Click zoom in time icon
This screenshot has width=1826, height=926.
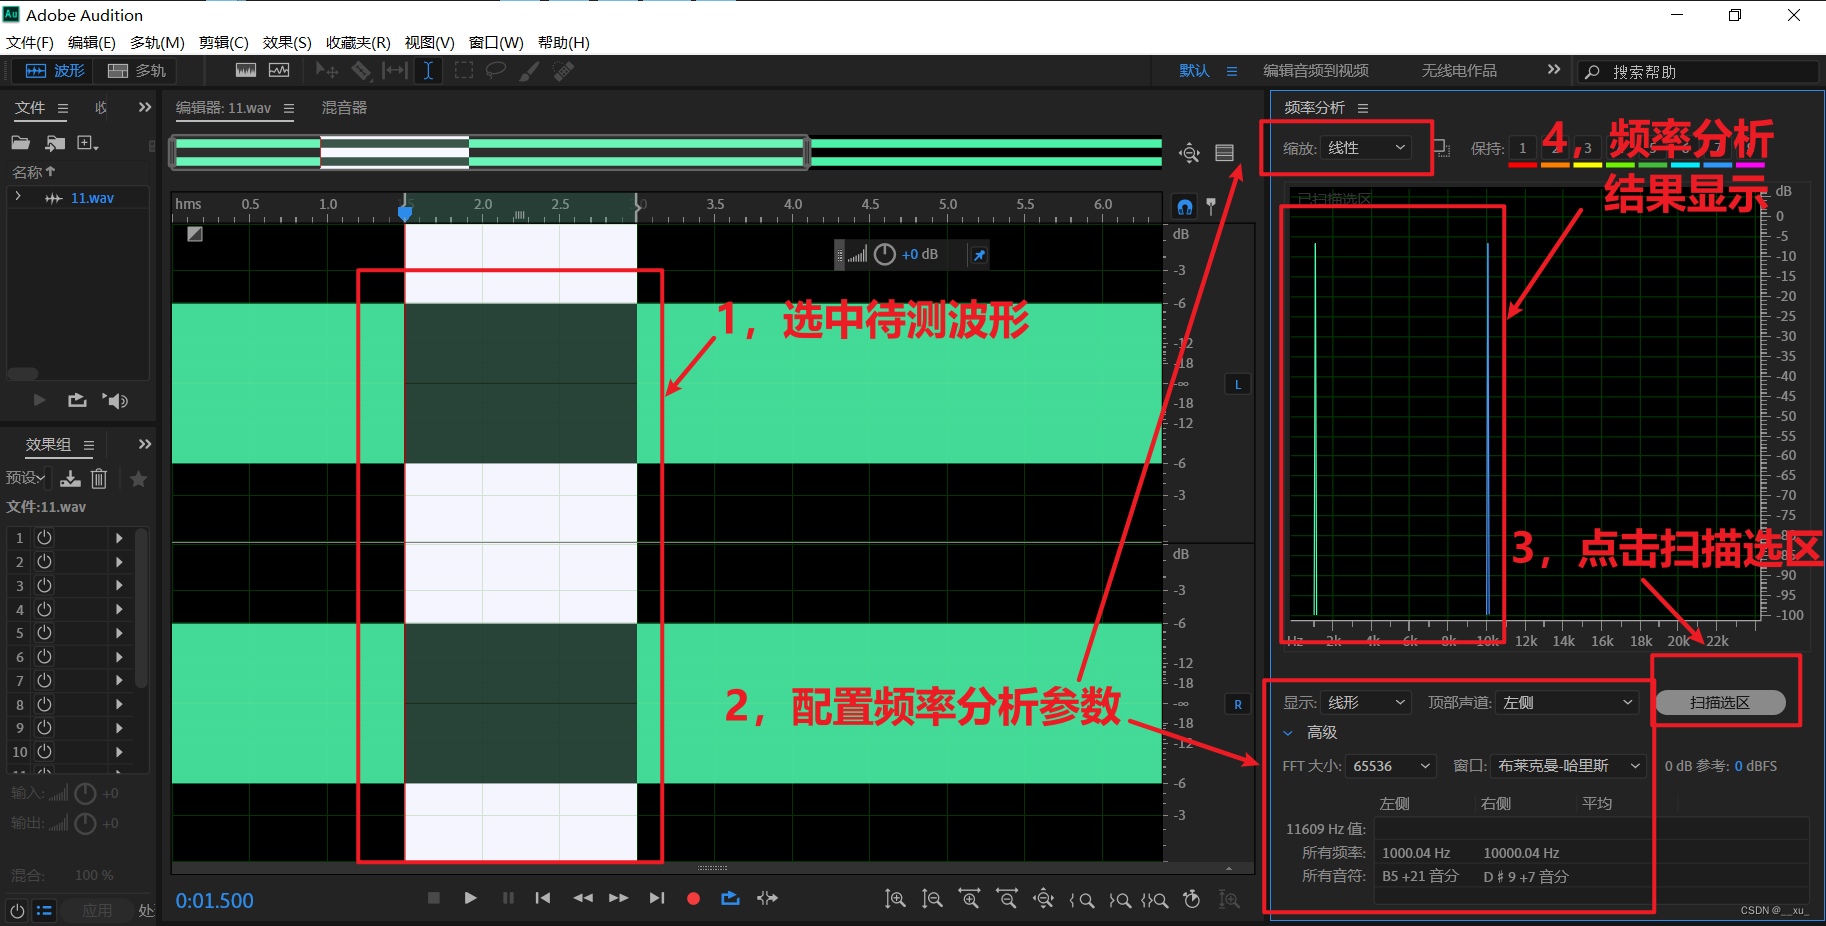(x=969, y=899)
